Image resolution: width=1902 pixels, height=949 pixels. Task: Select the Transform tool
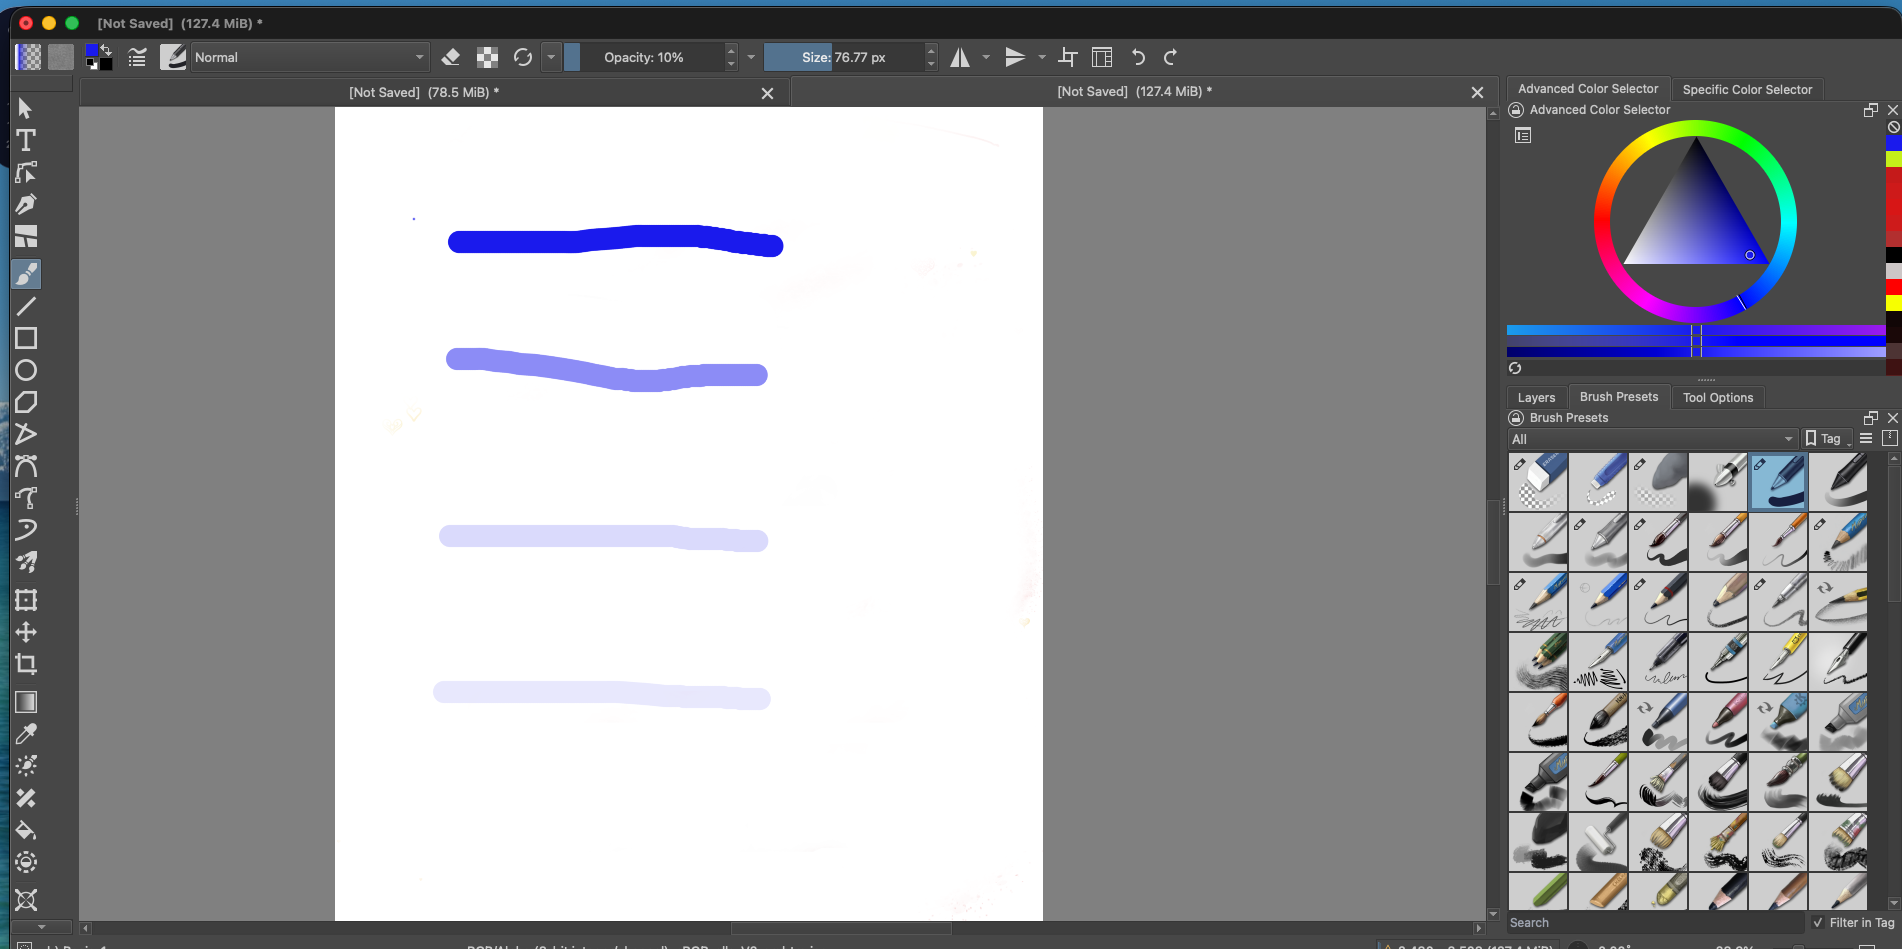(26, 600)
